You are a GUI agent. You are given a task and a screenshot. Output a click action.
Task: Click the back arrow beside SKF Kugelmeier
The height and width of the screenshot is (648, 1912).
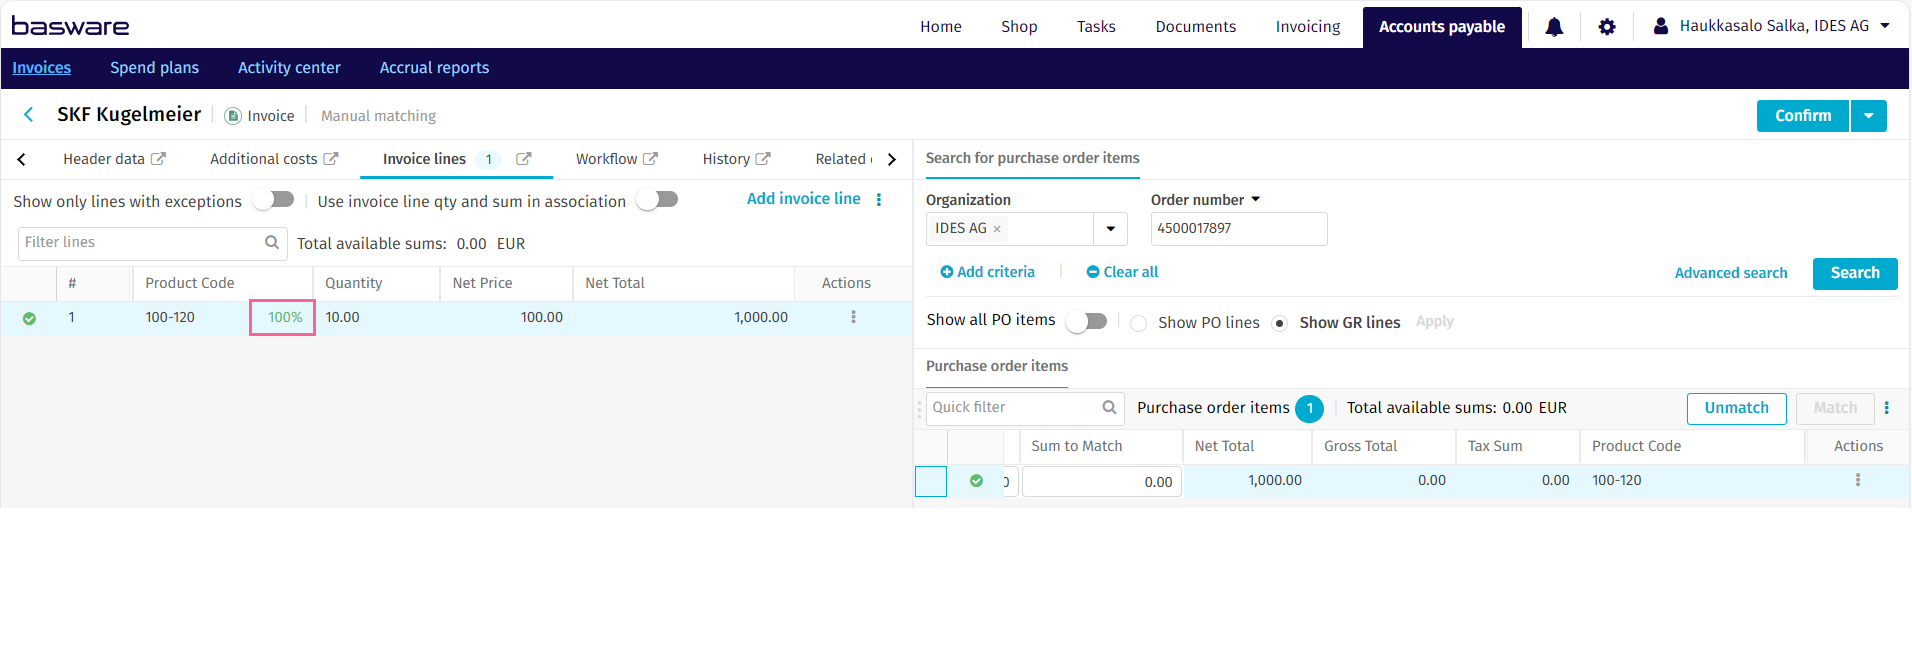point(29,115)
